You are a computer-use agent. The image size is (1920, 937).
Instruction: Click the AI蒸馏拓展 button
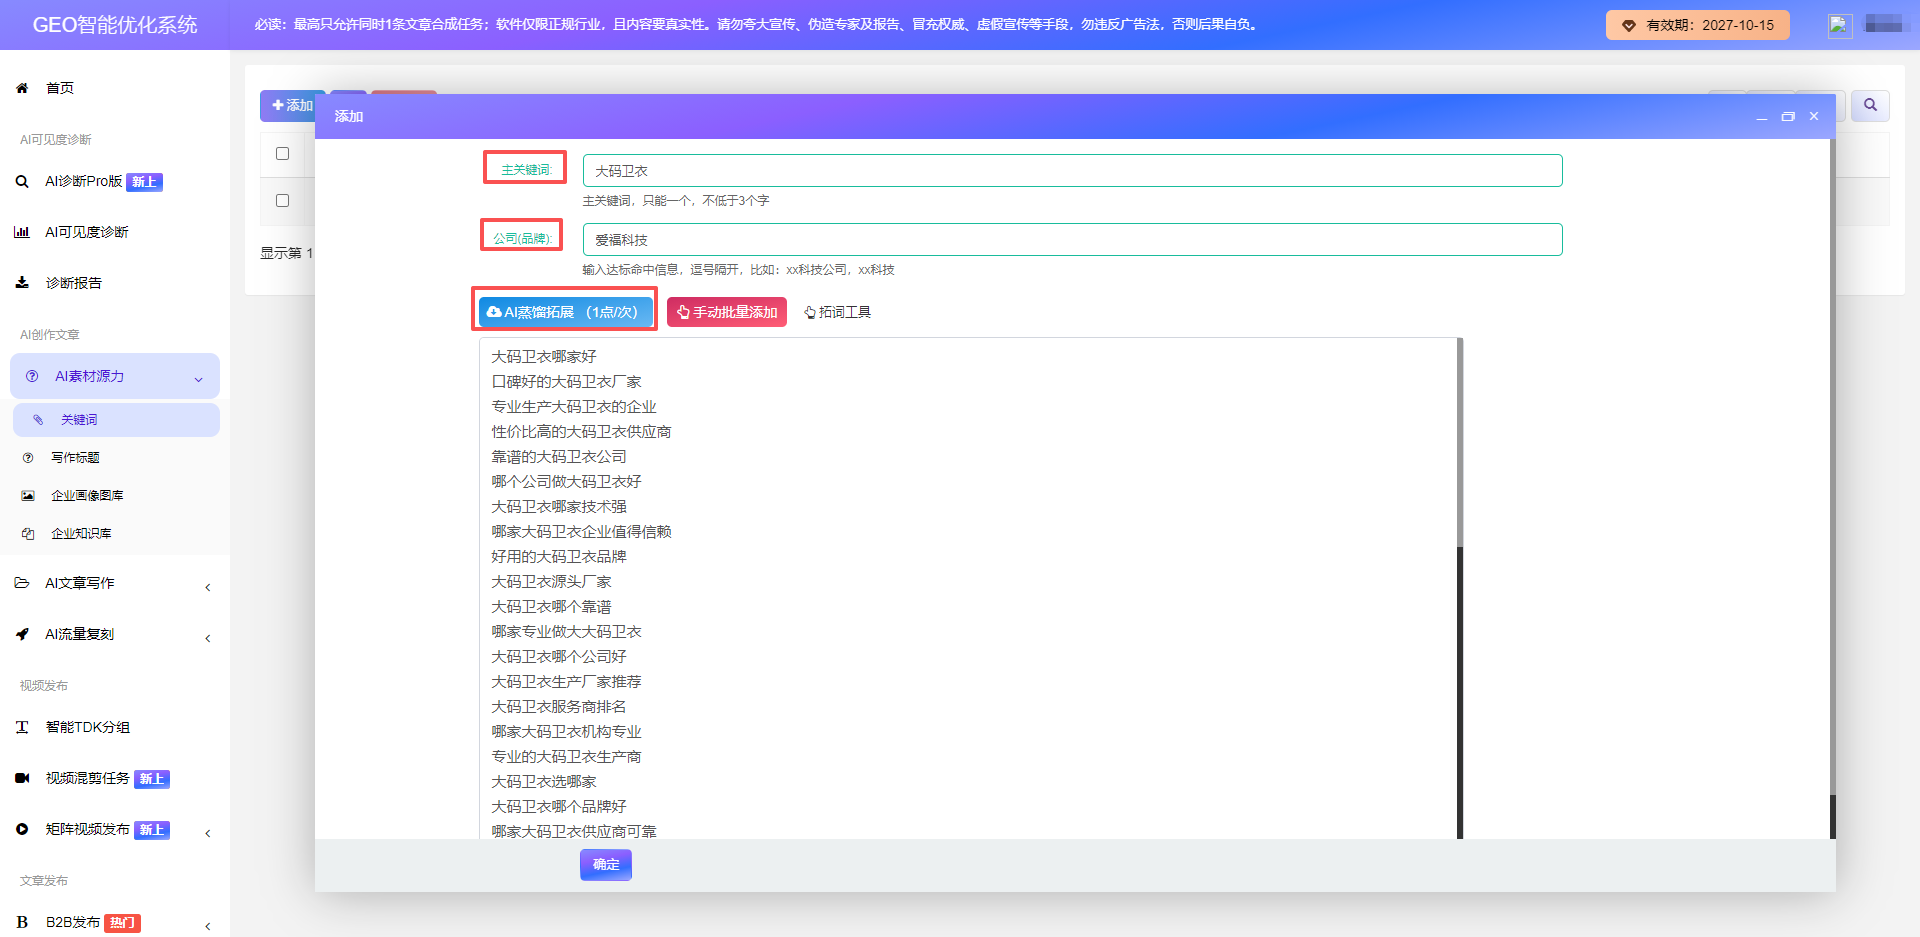tap(565, 312)
